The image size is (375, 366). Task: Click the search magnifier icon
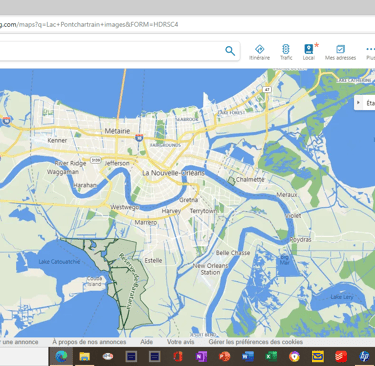(230, 51)
